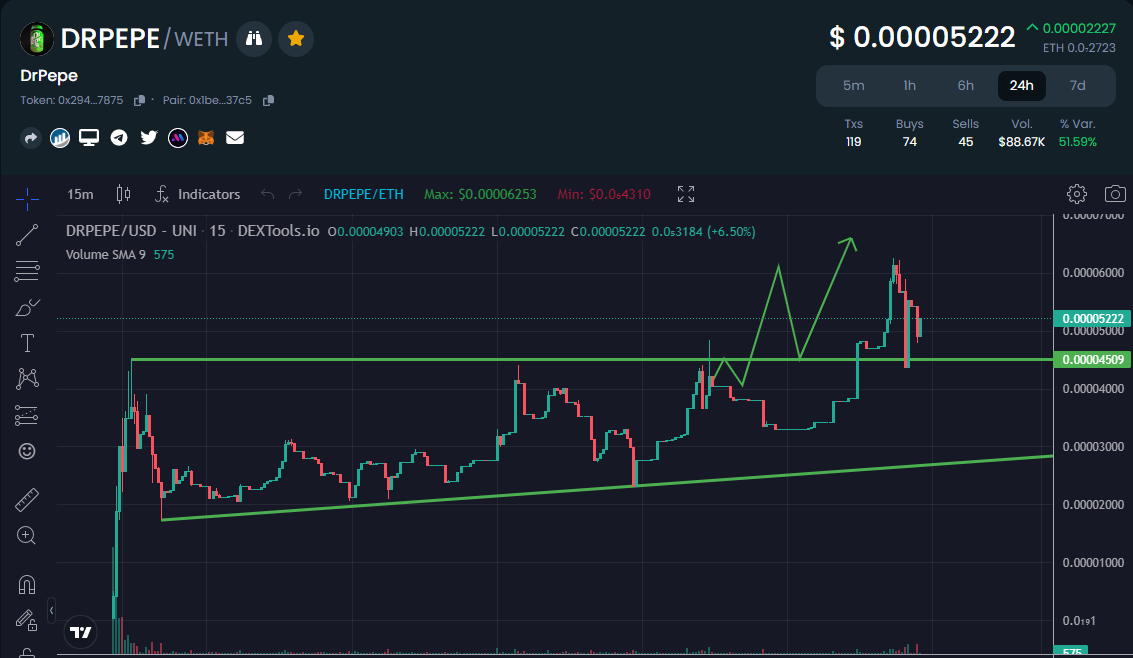Open the Emoji stickers tool
The height and width of the screenshot is (658, 1133).
[27, 451]
